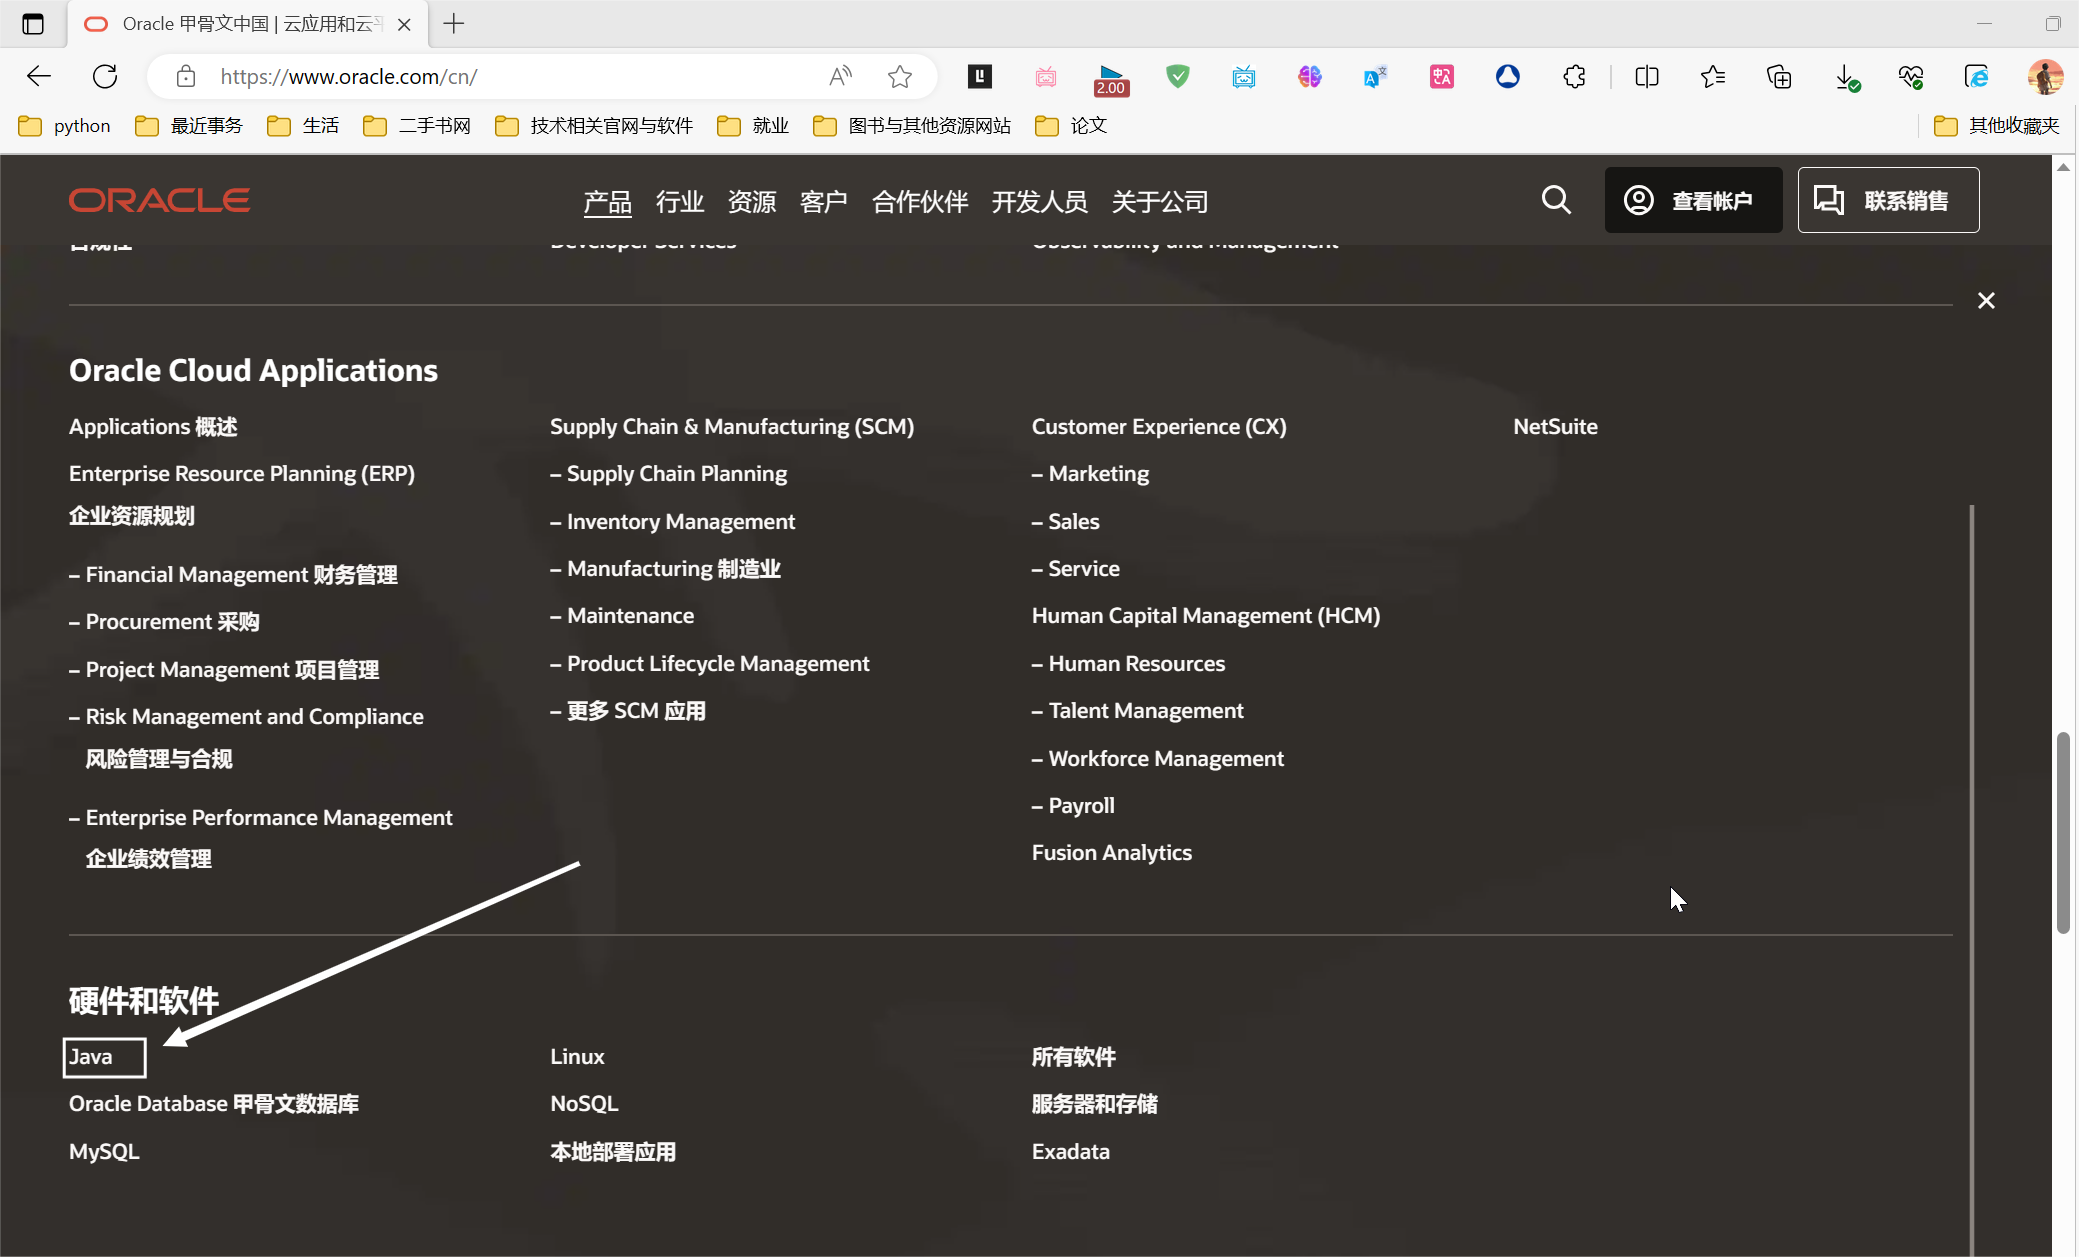Image resolution: width=2079 pixels, height=1257 pixels.
Task: Click the translate extension icon
Action: point(1375,76)
